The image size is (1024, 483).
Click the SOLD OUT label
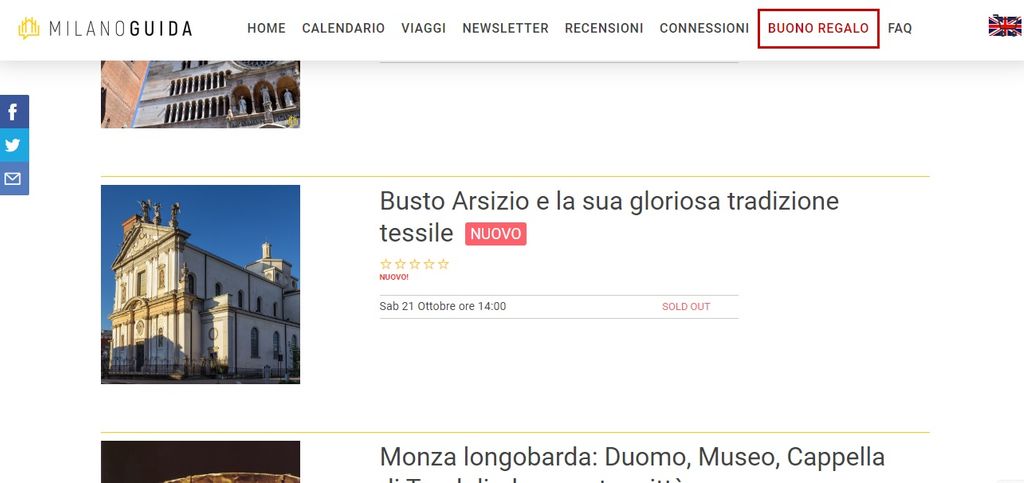pos(686,306)
